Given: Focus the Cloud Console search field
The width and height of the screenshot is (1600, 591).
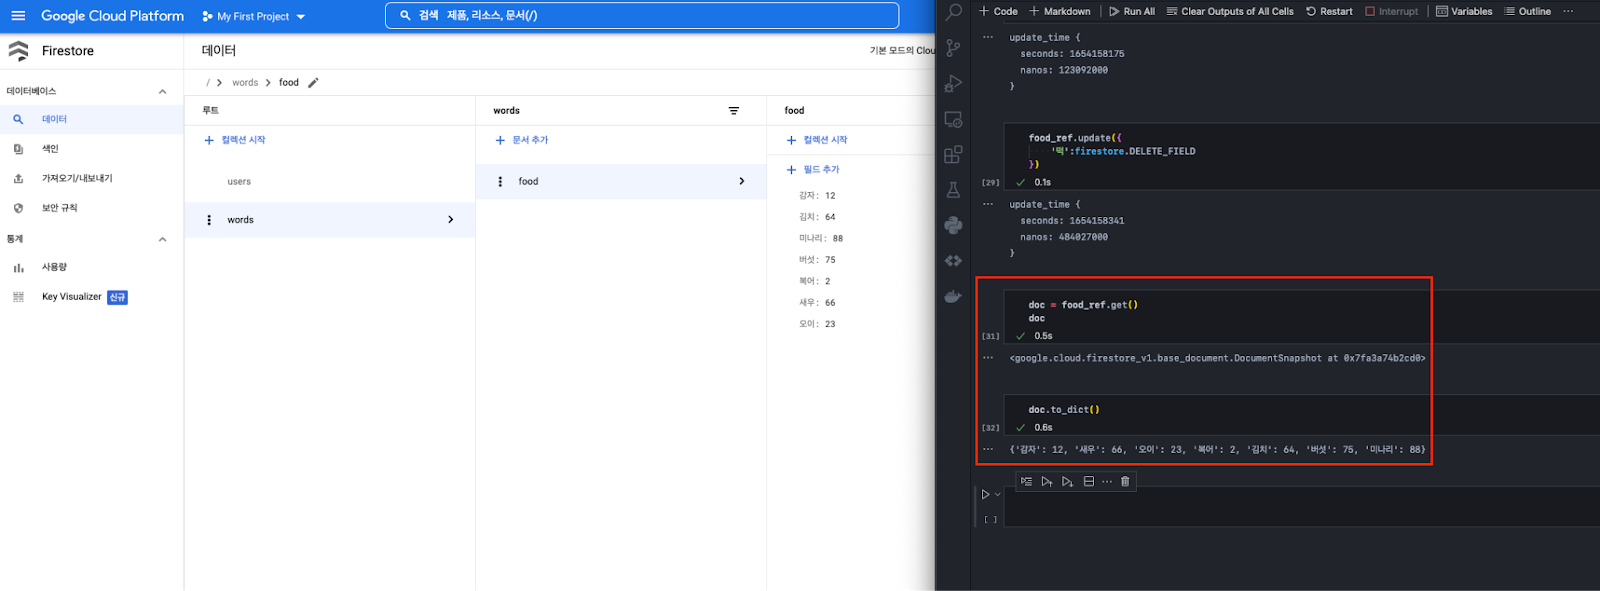Looking at the screenshot, I should [642, 15].
